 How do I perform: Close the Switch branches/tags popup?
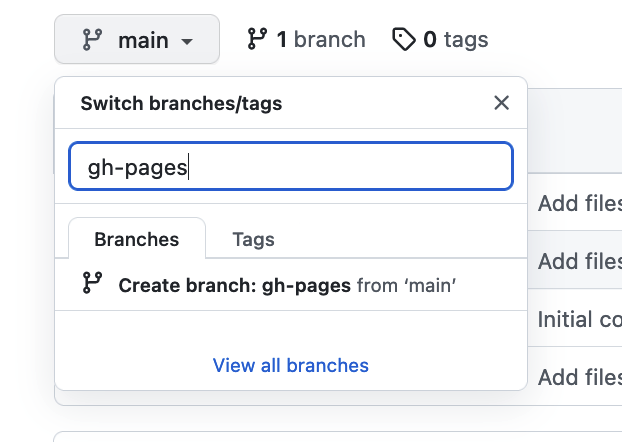(x=501, y=103)
